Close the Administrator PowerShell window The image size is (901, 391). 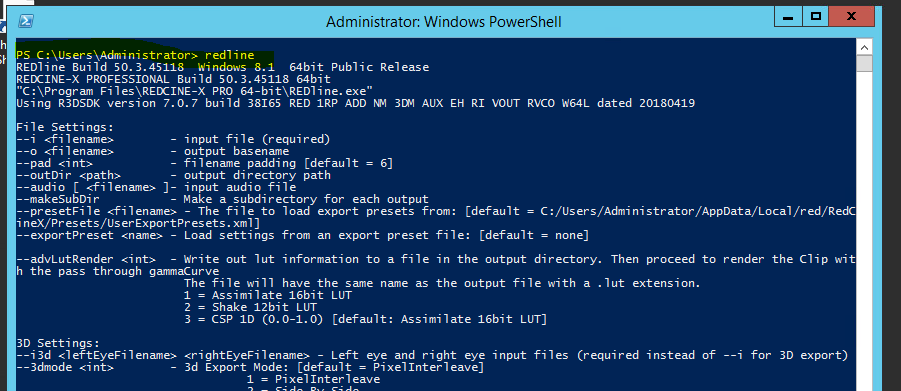click(852, 17)
